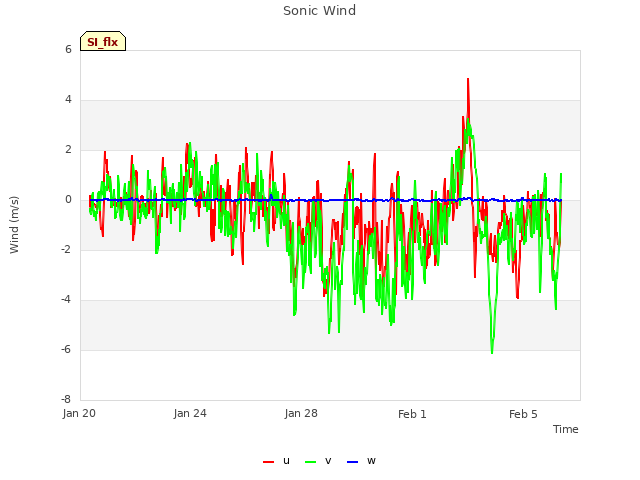Click the y-axis label 0

[x=68, y=200]
